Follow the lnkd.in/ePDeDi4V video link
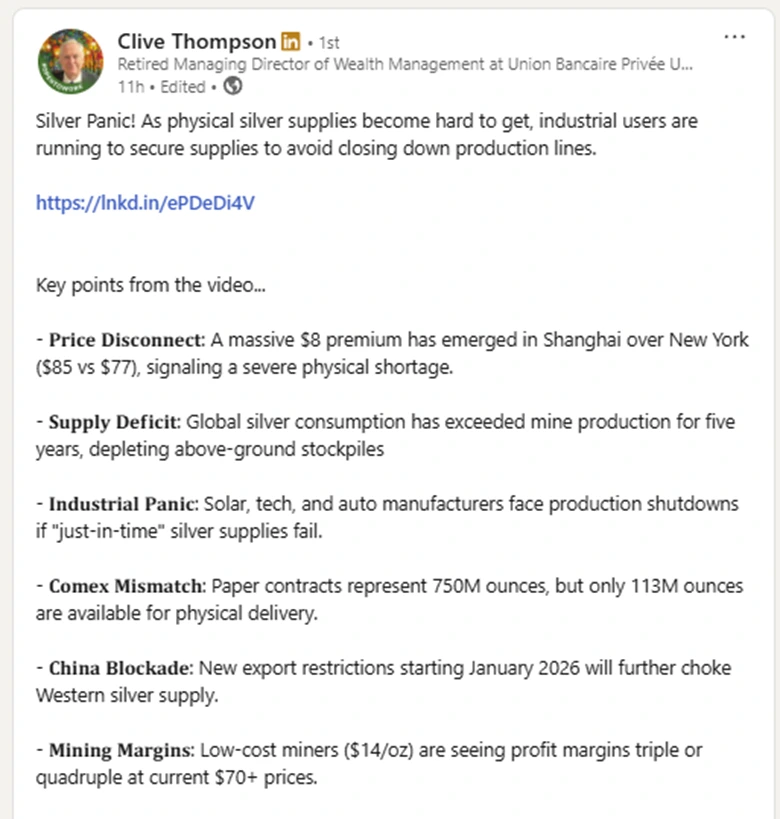The width and height of the screenshot is (780, 819). coord(145,203)
